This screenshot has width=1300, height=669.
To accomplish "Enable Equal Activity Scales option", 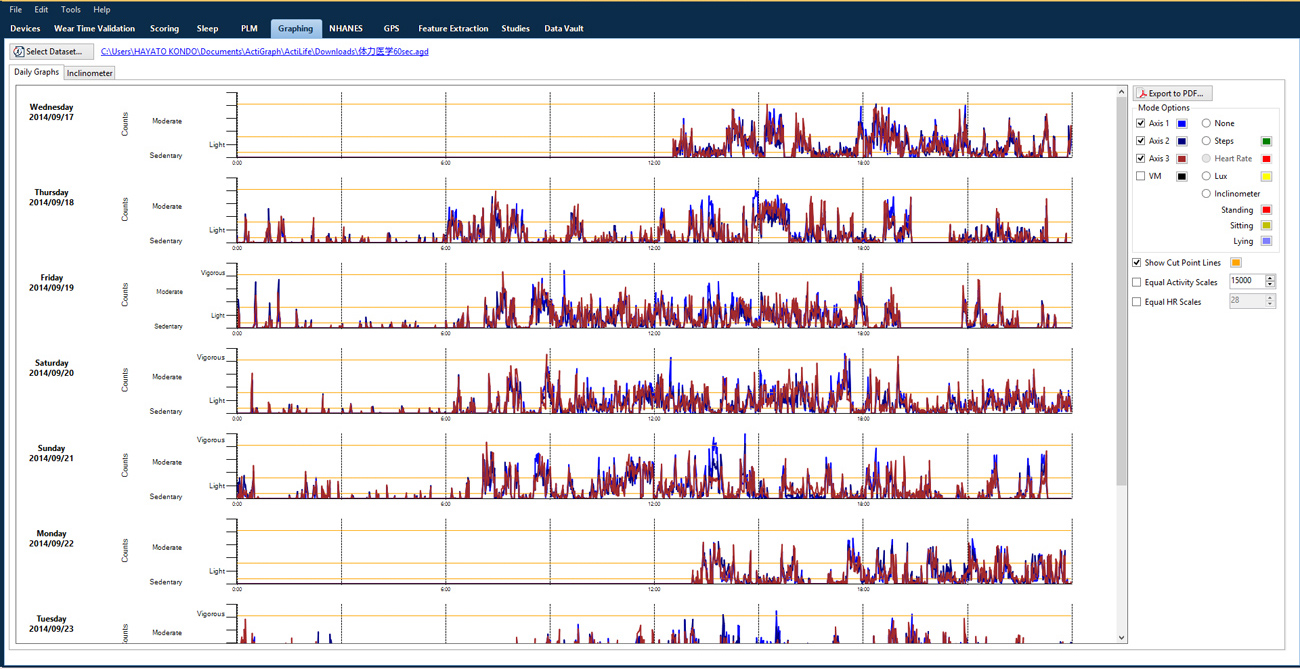I will click(1138, 282).
